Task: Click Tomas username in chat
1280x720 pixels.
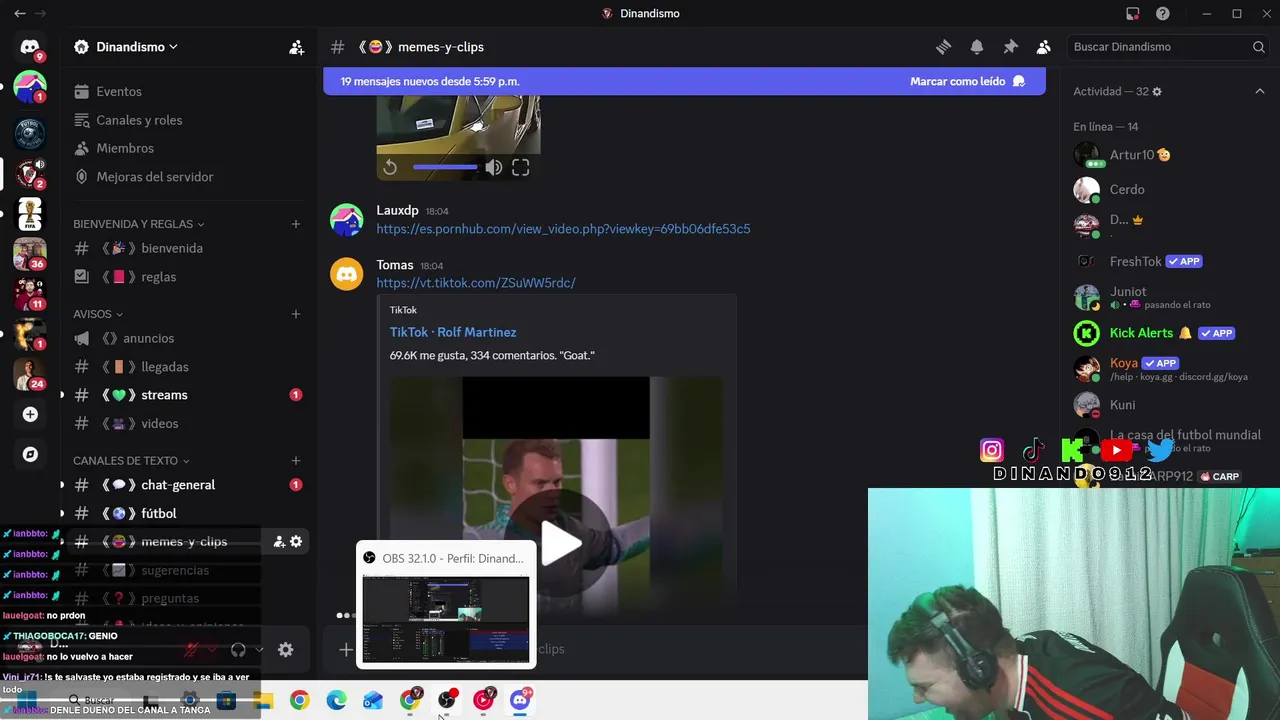Action: (395, 265)
